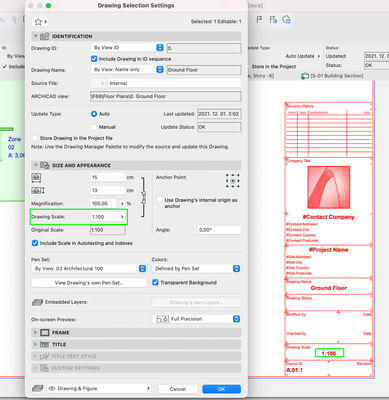Expand the Title panel
Image resolution: width=389 pixels, height=400 pixels.
coord(35,344)
